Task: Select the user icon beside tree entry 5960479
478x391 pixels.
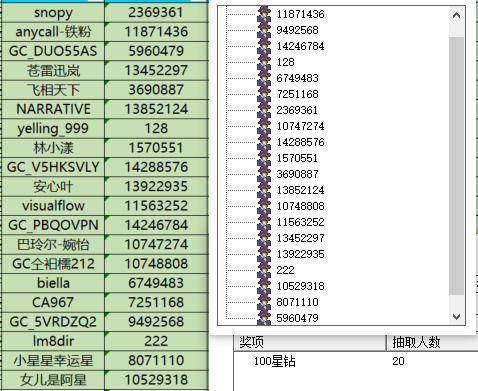Action: click(x=264, y=317)
